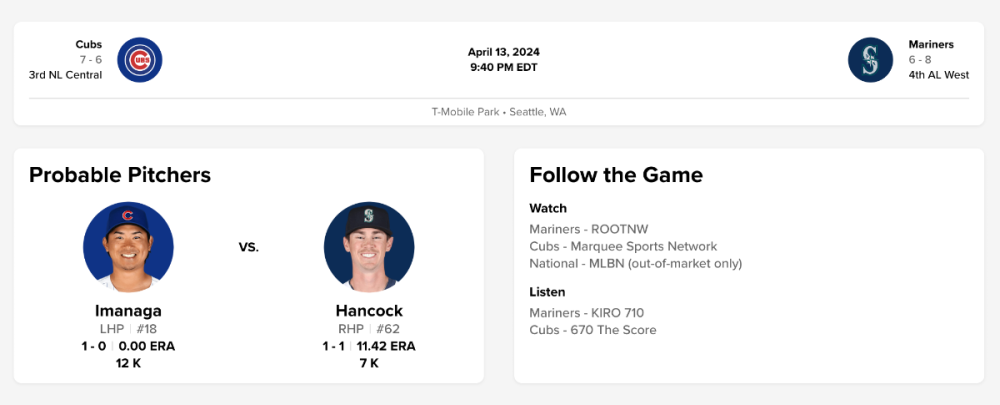Click Imanaga's 0.00 ERA stat line
Viewport: 1000px width, 405px height.
click(146, 346)
